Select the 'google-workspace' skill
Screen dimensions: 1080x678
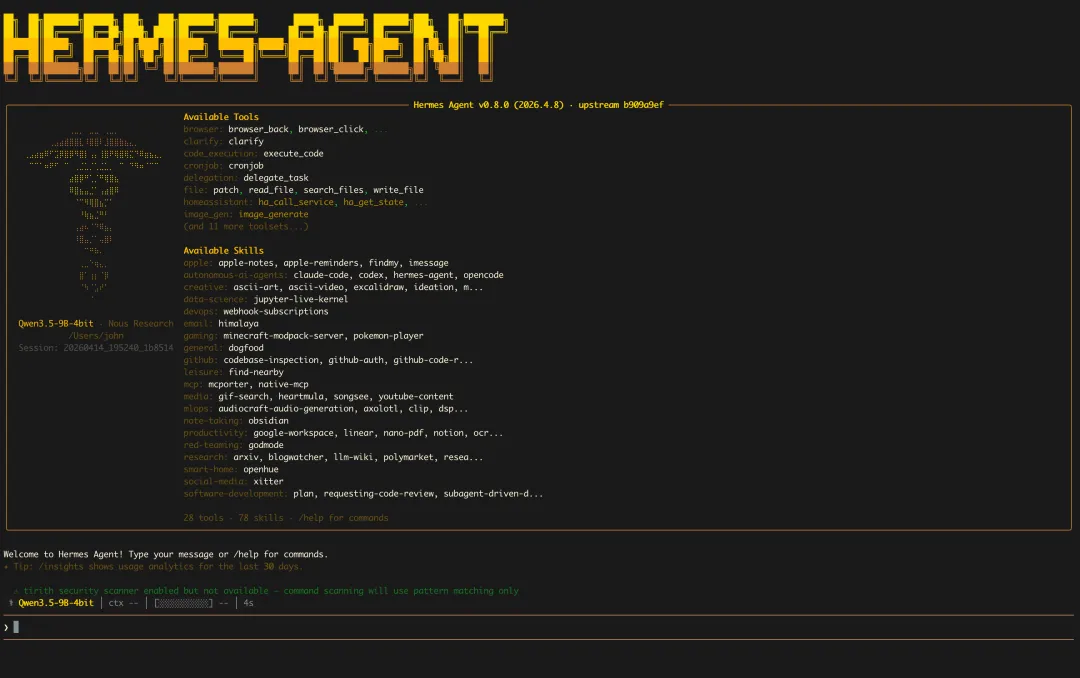[x=293, y=433]
